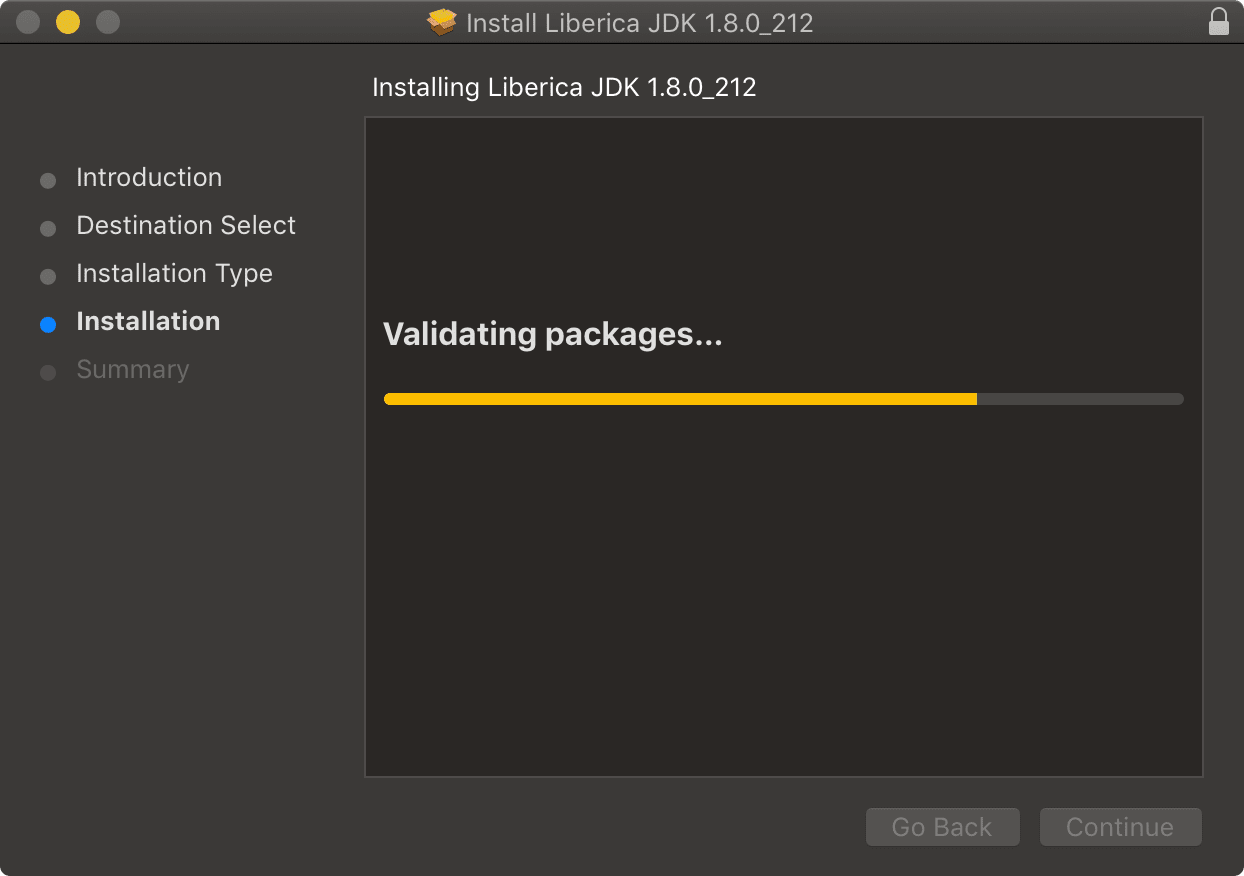The image size is (1244, 876).
Task: Select the dimmed Summary step
Action: click(x=132, y=369)
